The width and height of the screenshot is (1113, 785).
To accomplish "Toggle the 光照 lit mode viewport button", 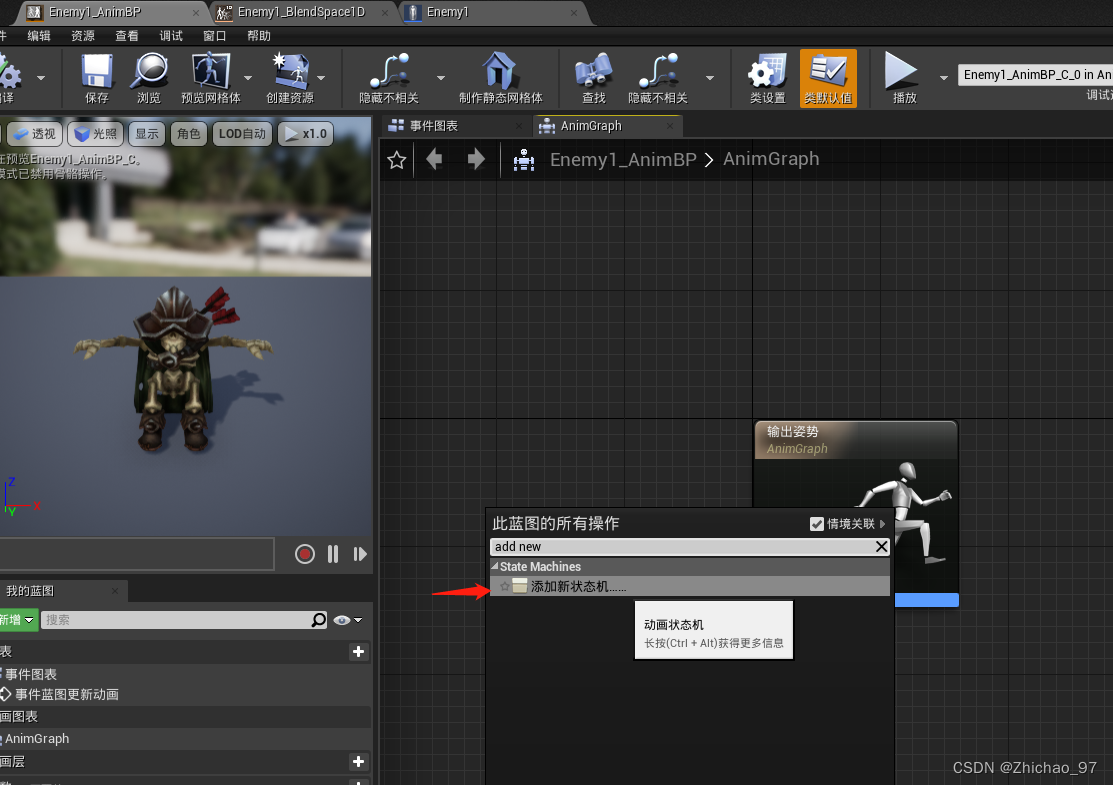I will (x=95, y=133).
